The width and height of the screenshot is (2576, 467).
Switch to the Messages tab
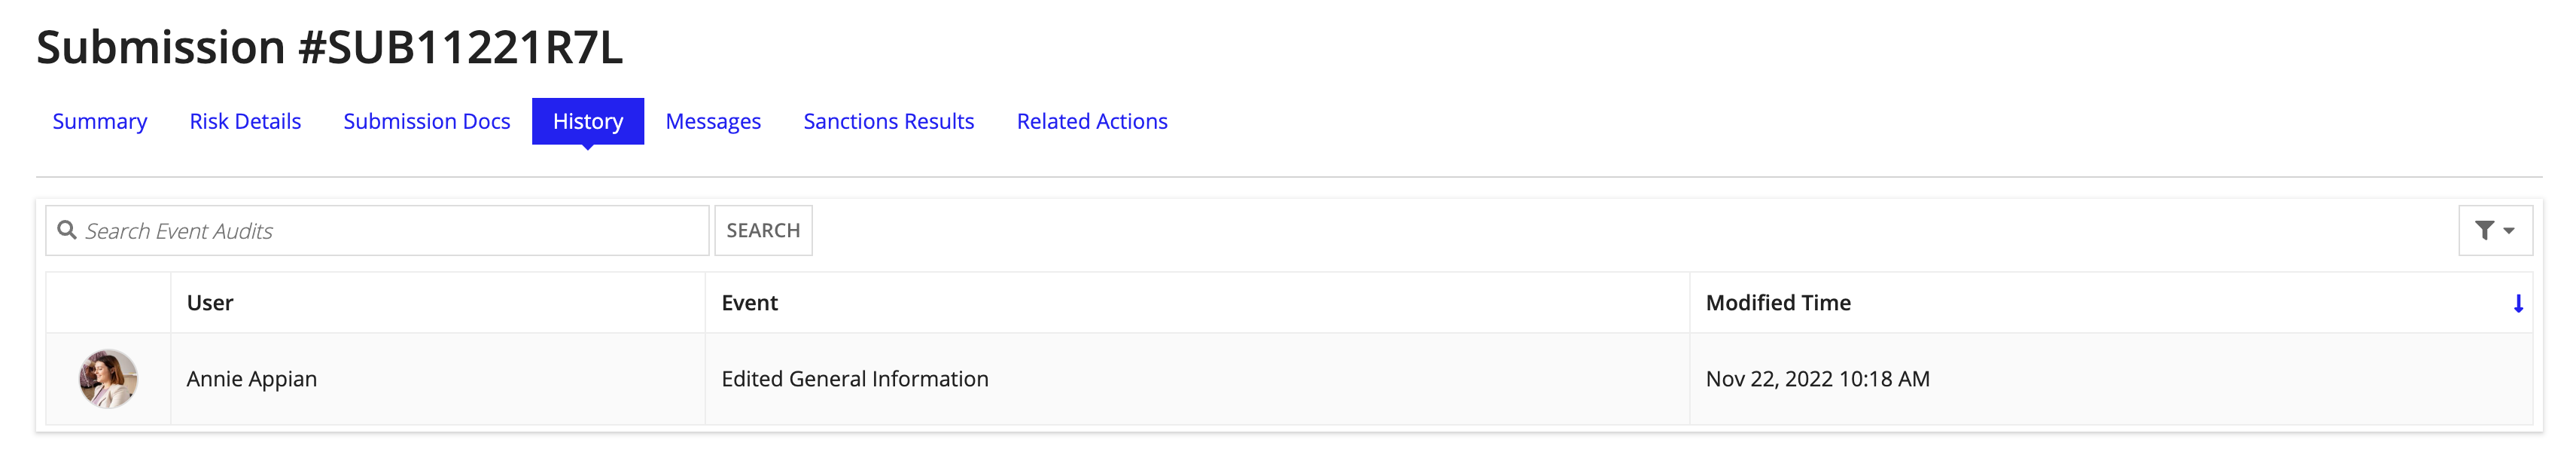click(712, 121)
